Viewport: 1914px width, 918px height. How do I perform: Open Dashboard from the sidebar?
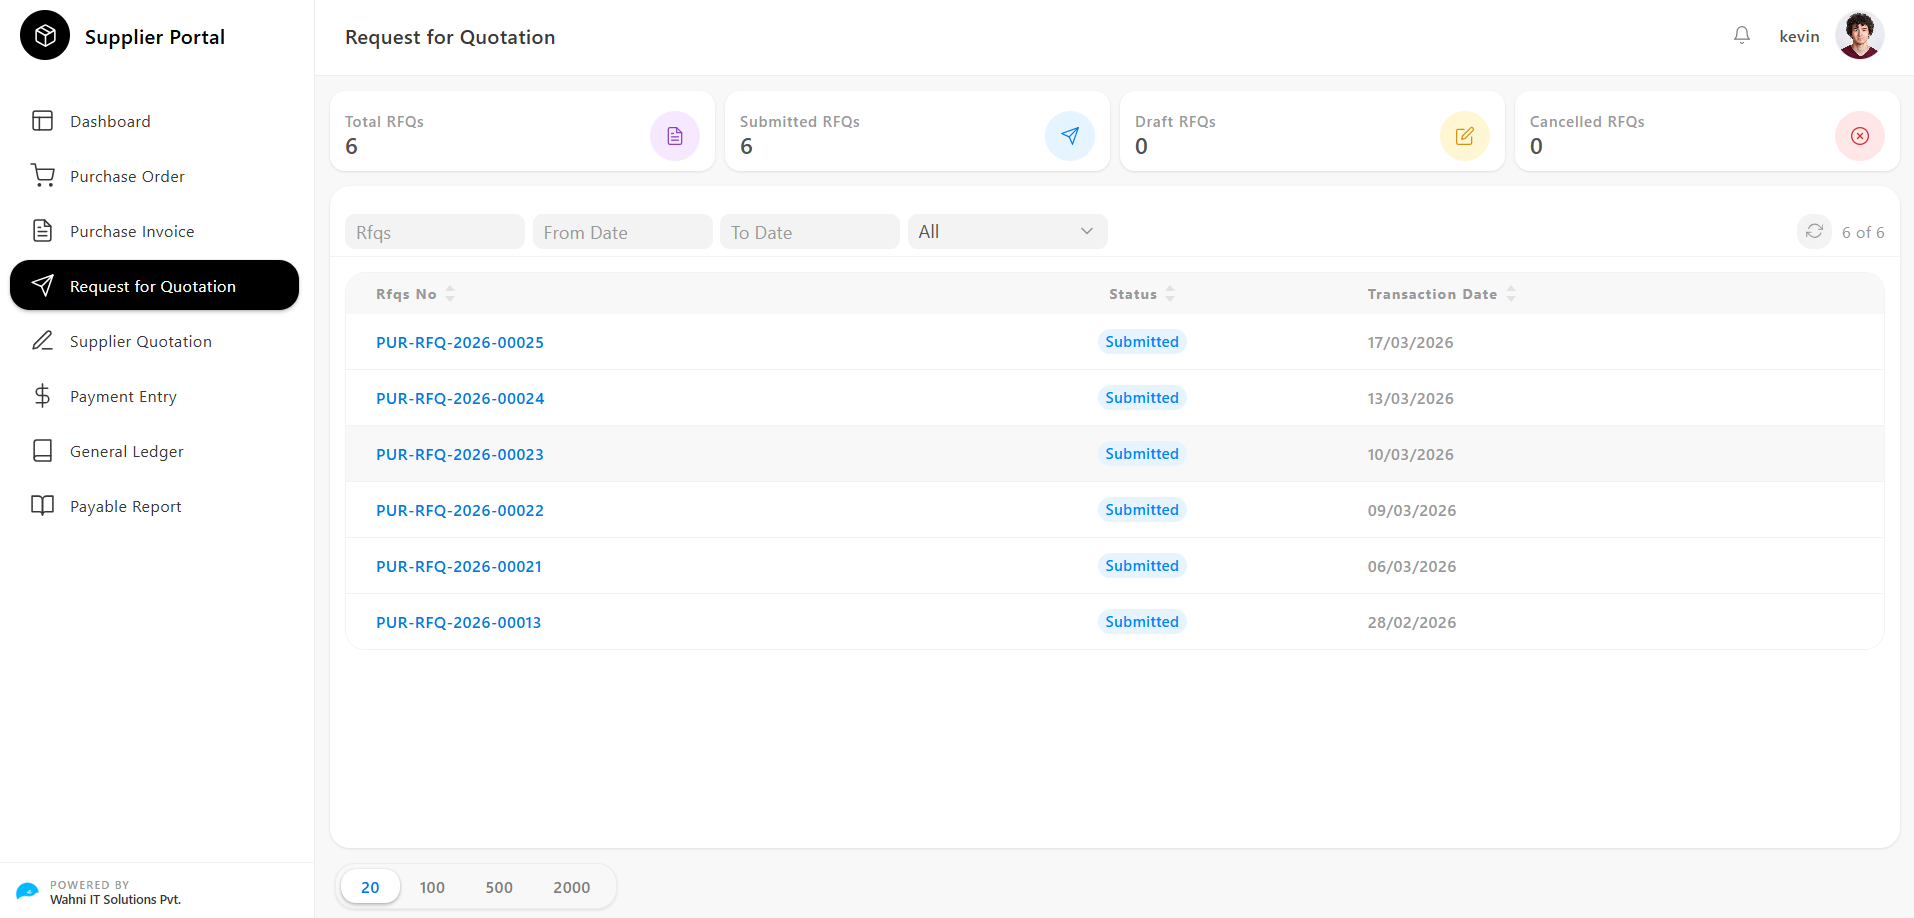(154, 121)
